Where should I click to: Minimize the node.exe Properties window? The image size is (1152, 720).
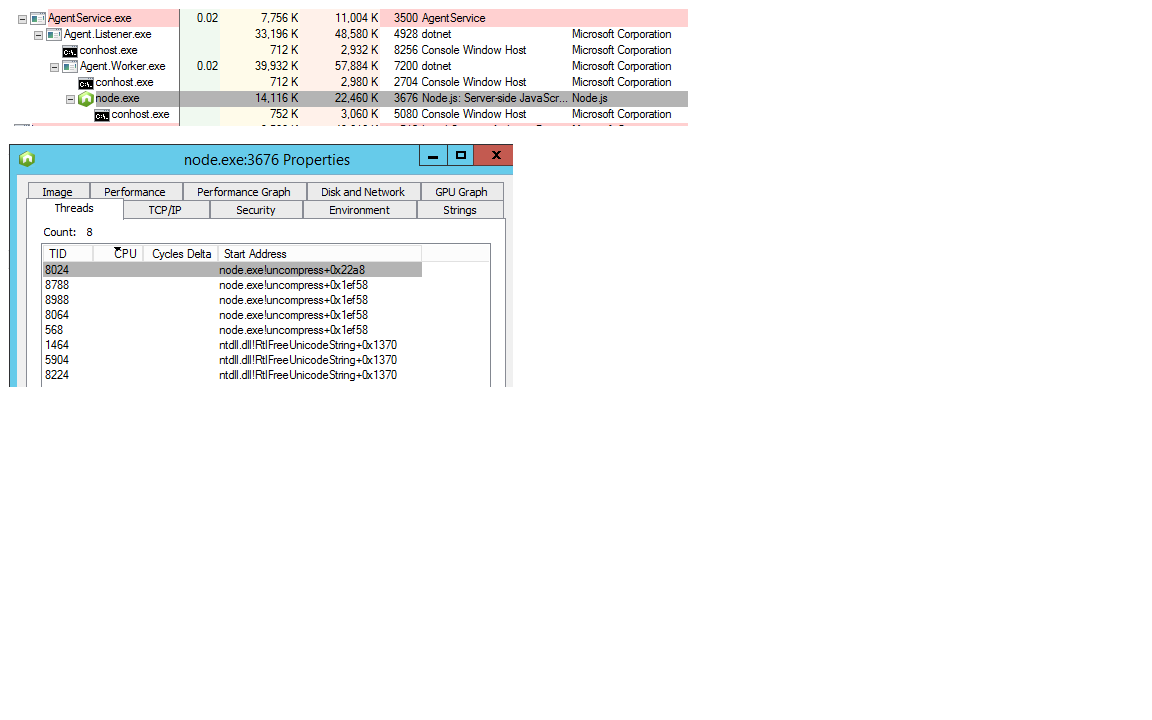click(x=433, y=155)
